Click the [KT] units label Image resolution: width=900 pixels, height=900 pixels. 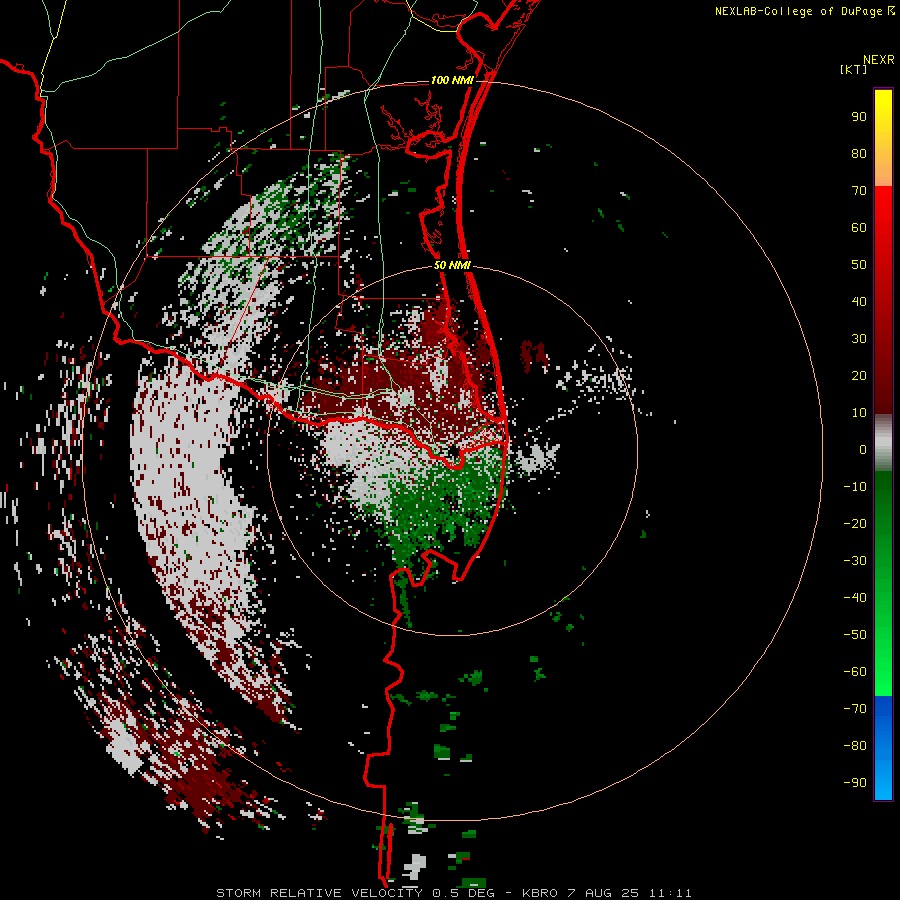coord(853,69)
